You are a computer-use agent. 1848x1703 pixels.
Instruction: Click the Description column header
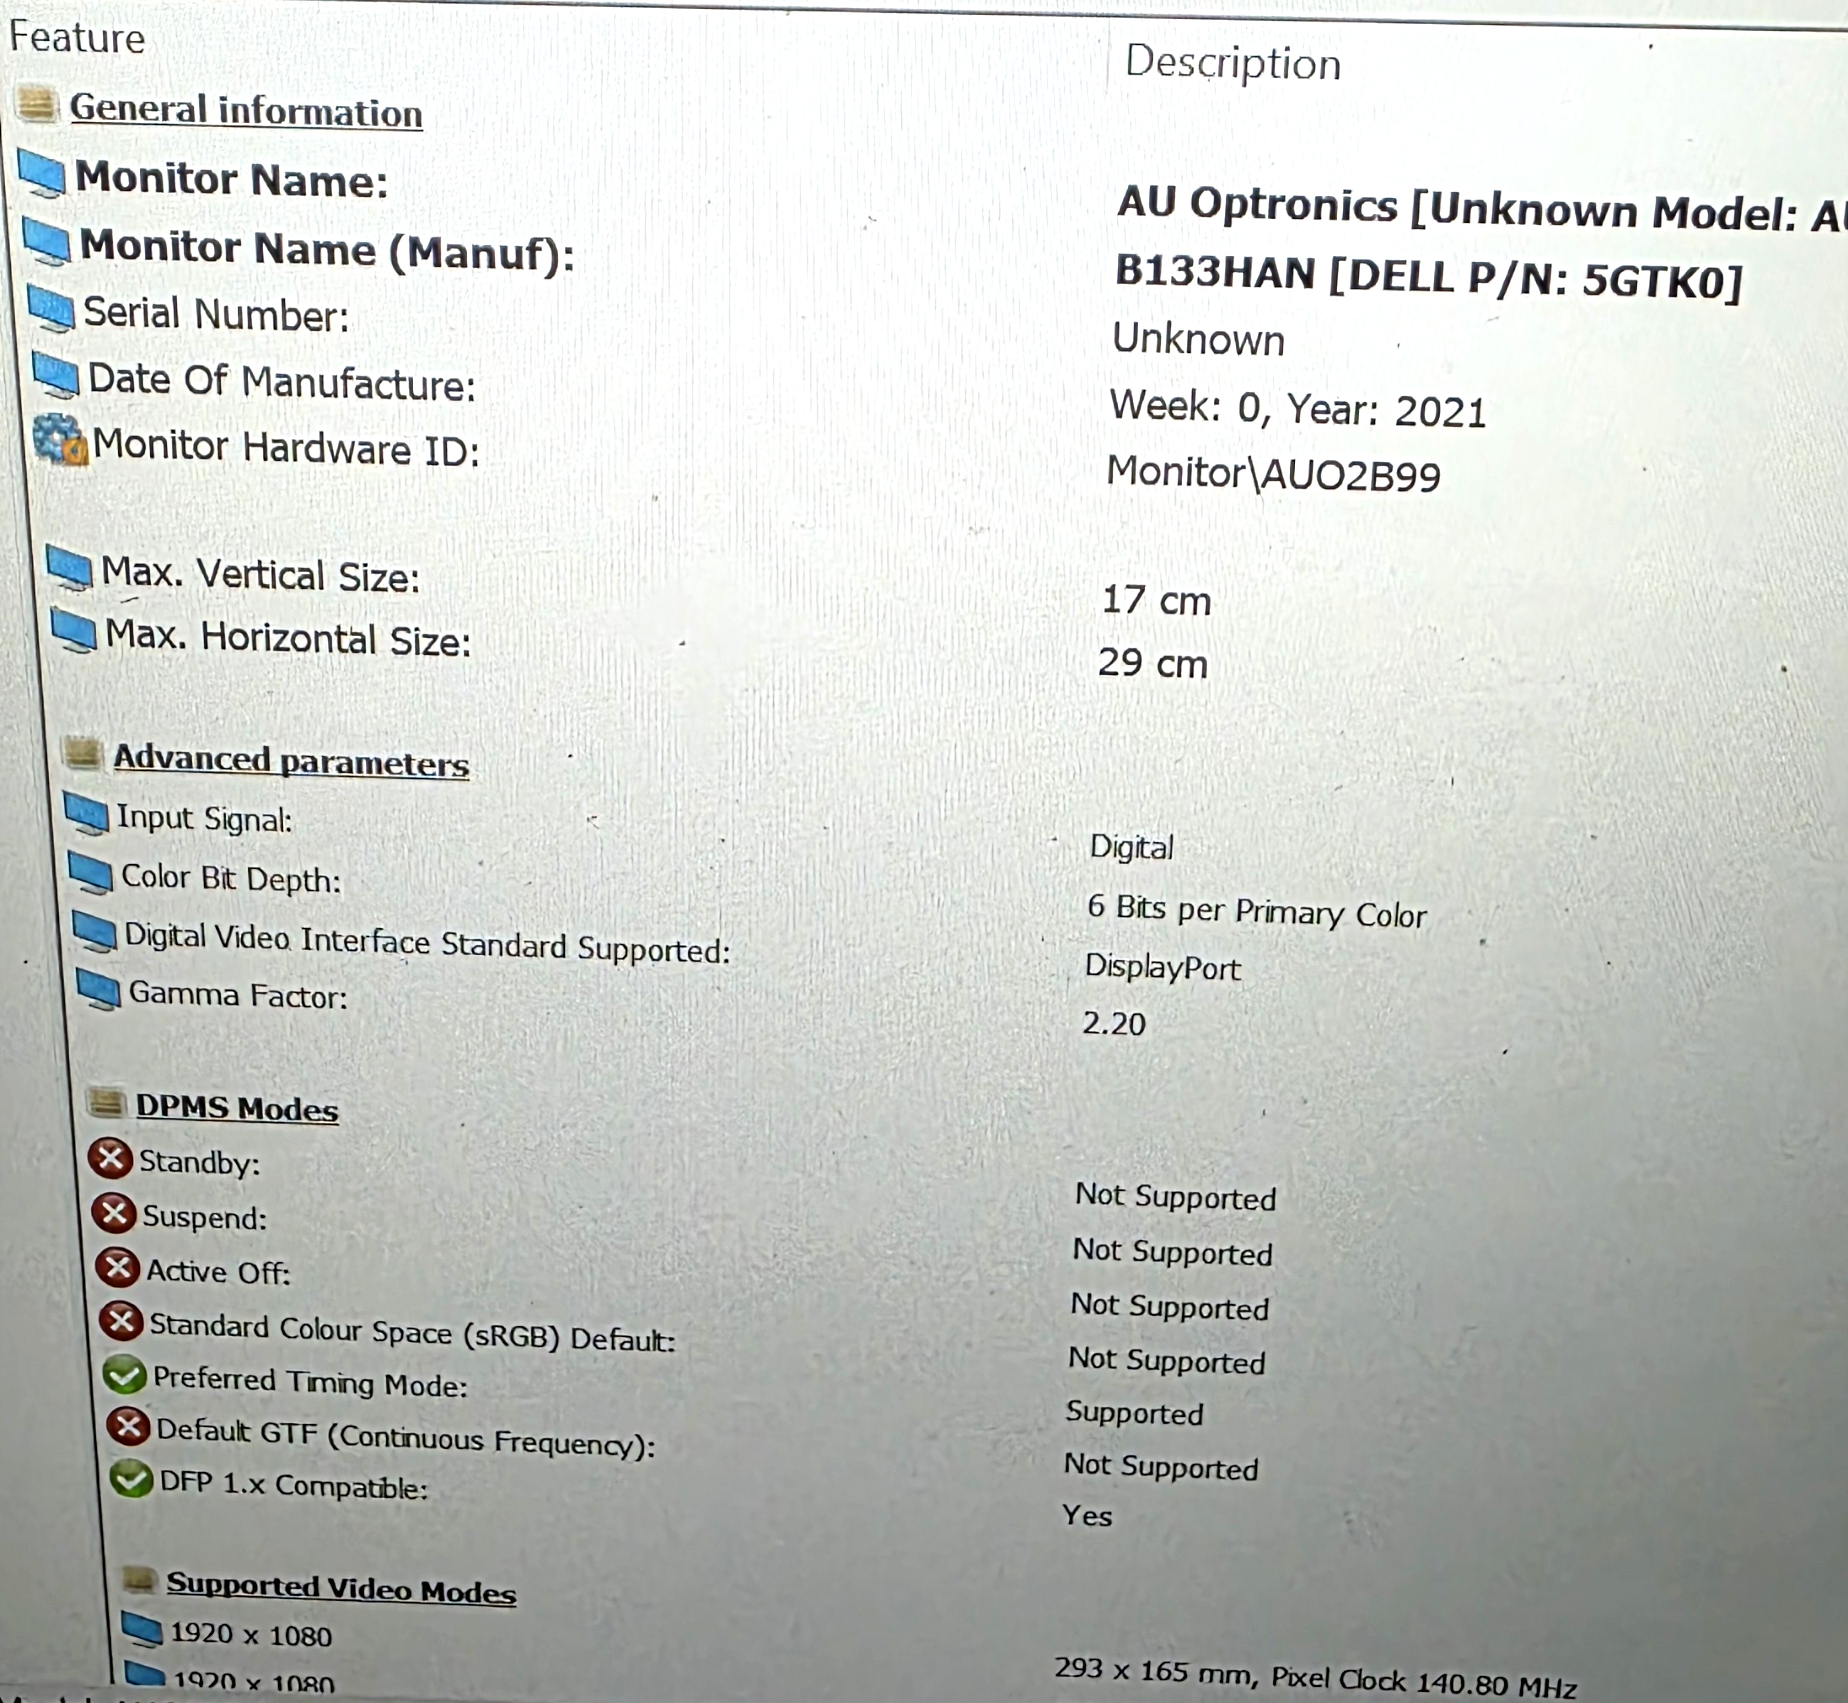(1232, 62)
